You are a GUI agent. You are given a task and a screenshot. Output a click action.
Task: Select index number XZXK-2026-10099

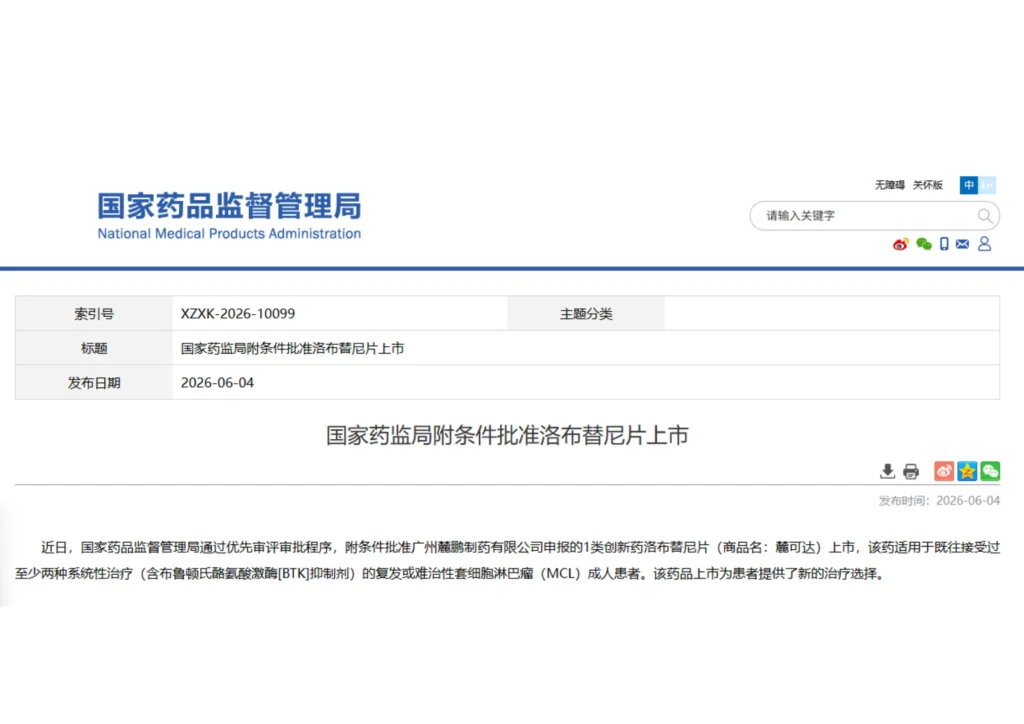click(238, 314)
